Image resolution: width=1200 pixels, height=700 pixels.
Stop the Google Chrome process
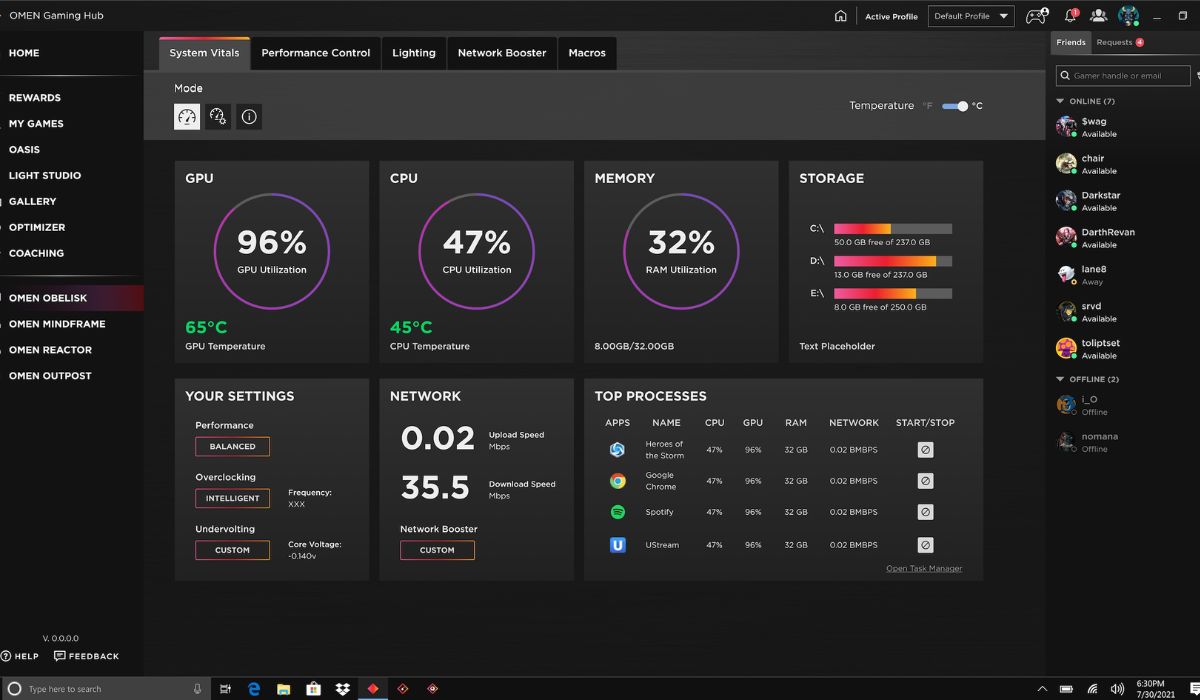[x=925, y=481]
